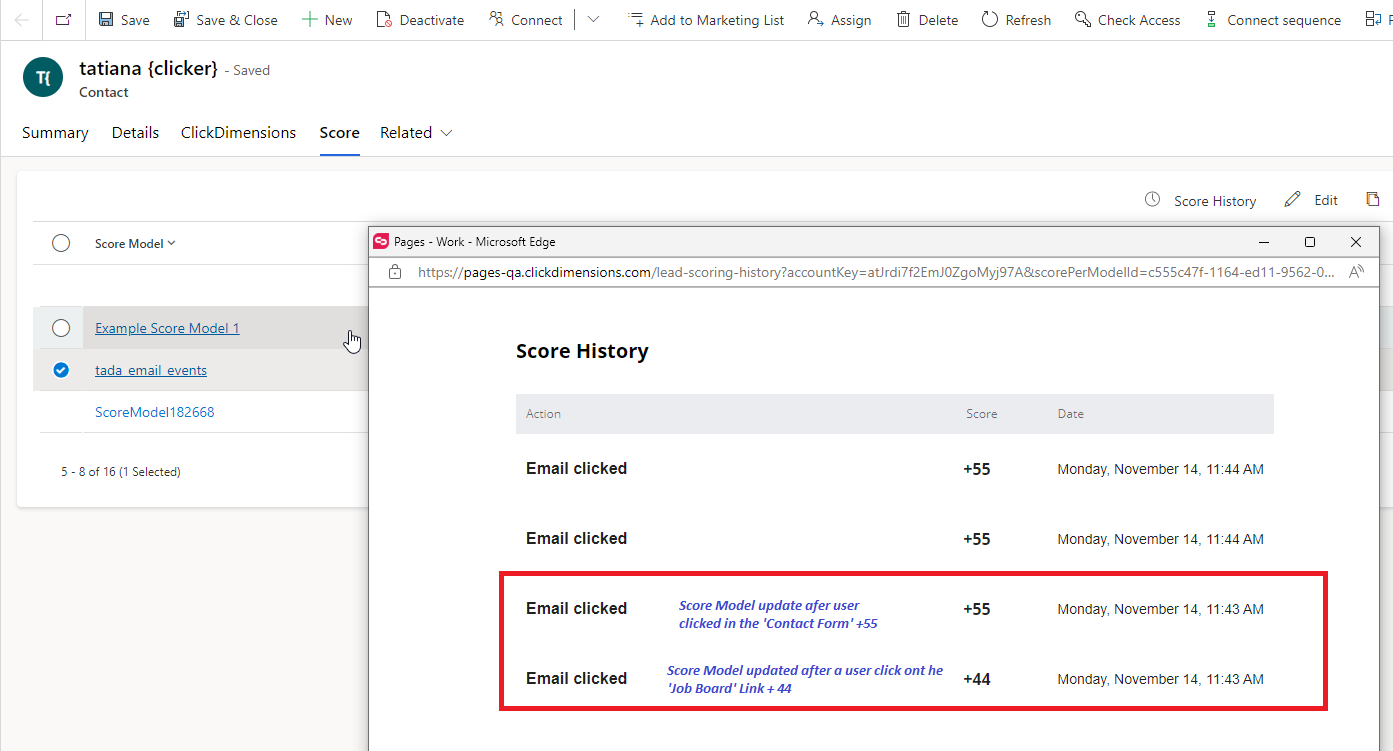This screenshot has height=751, width=1393.
Task: Open the tada_email_events link
Action: [151, 370]
